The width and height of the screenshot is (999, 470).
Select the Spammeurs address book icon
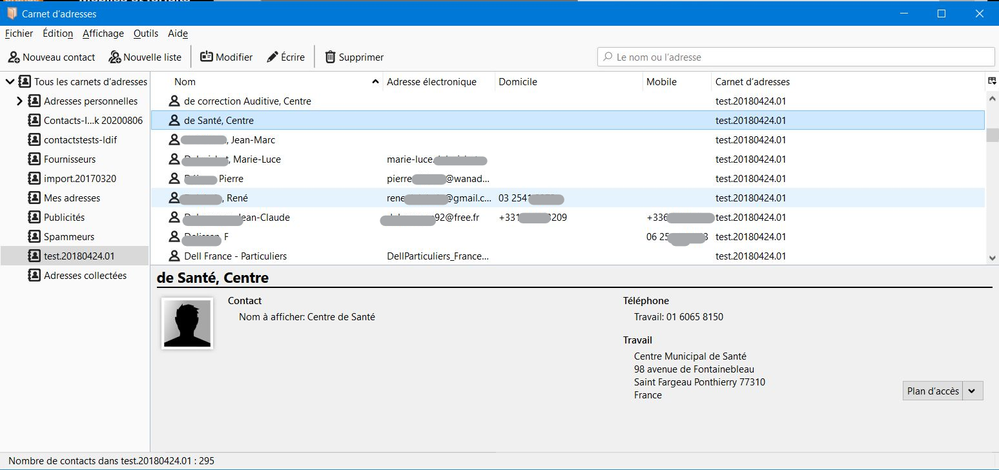(x=35, y=237)
